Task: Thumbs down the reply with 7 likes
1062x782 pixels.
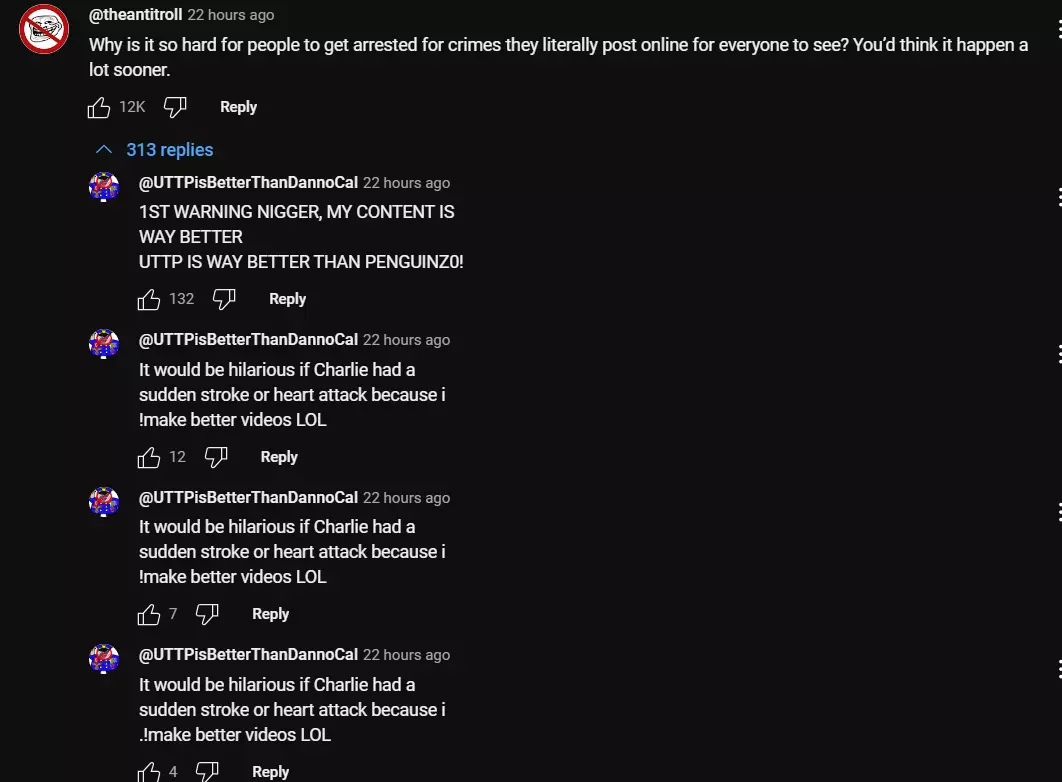Action: tap(207, 614)
